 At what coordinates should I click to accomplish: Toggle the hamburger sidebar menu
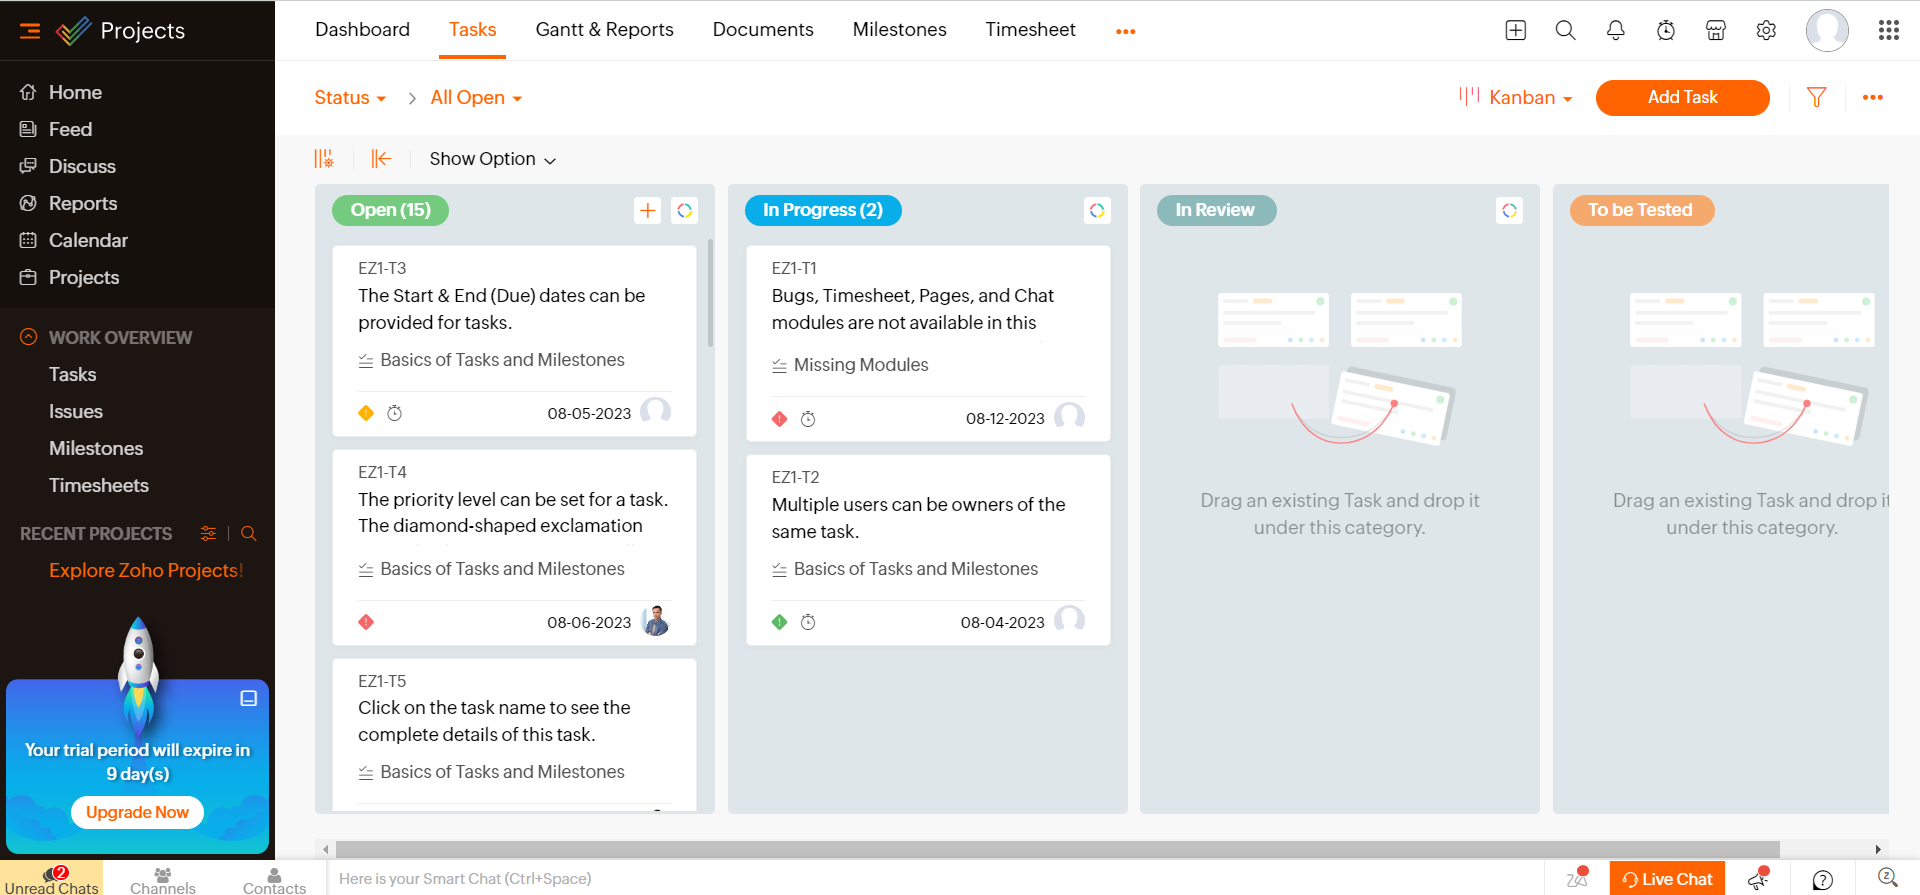pyautogui.click(x=30, y=31)
